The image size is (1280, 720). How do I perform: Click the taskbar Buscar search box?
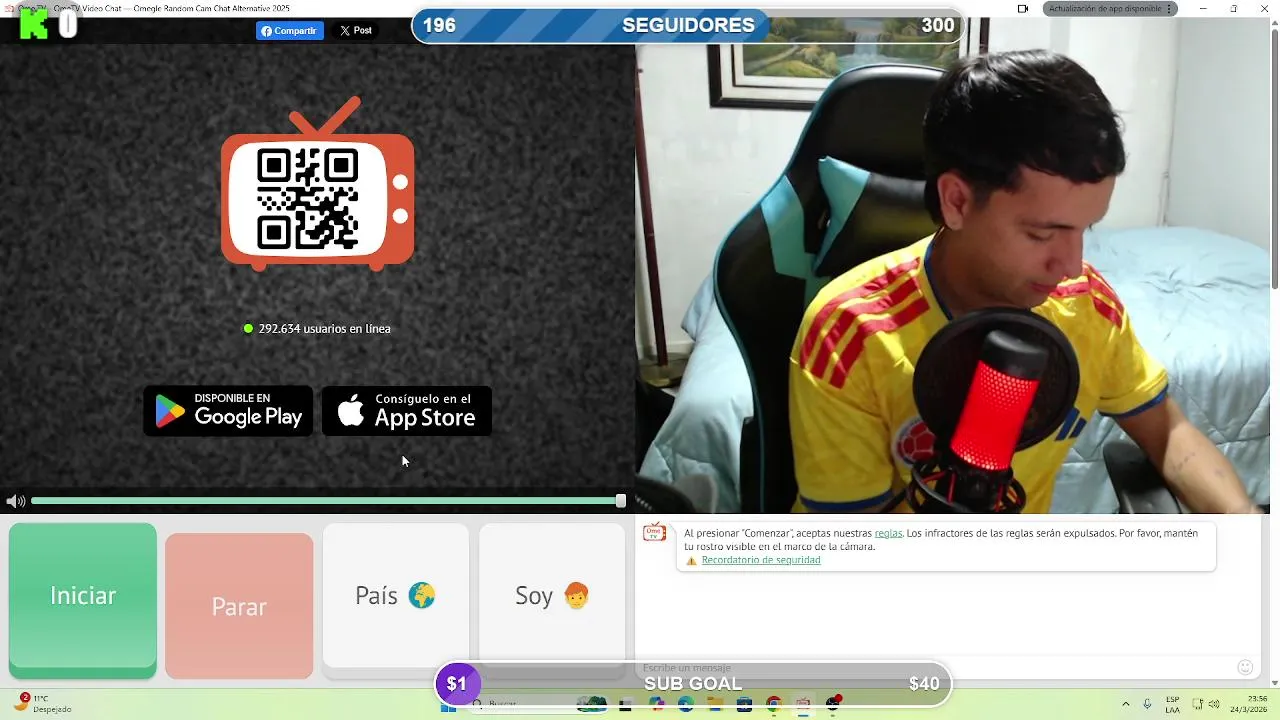538,705
